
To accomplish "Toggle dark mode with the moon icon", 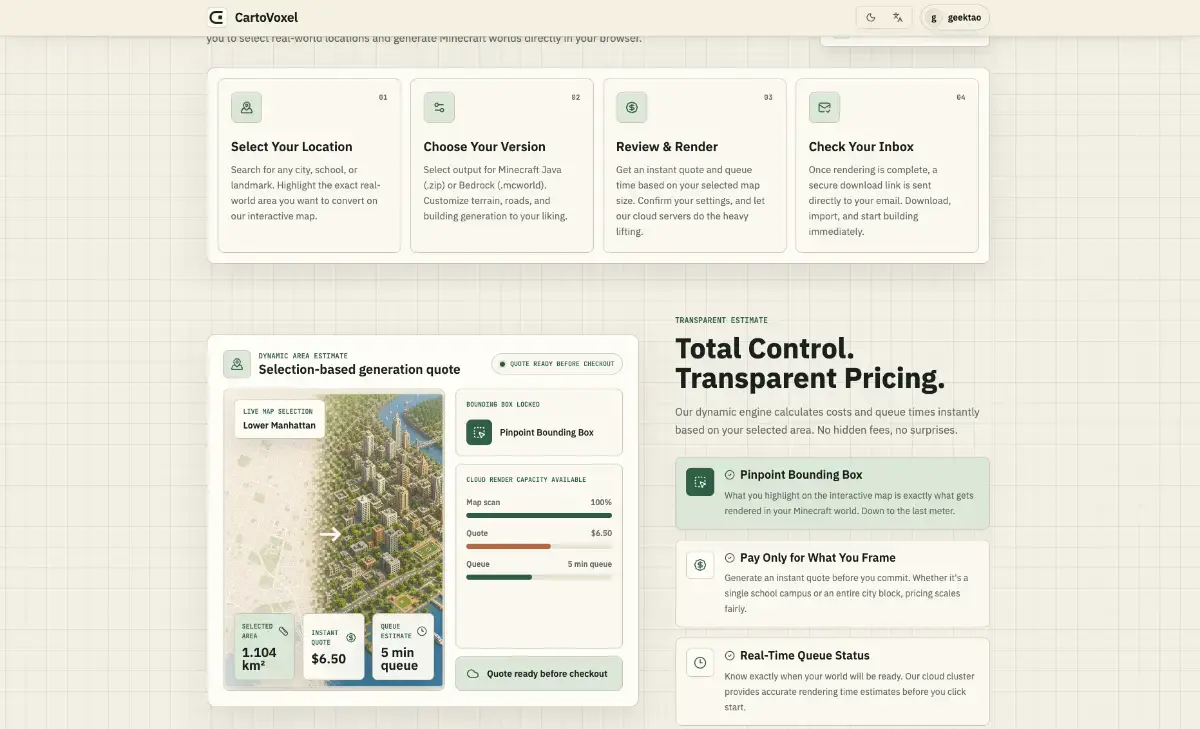I will tap(871, 17).
